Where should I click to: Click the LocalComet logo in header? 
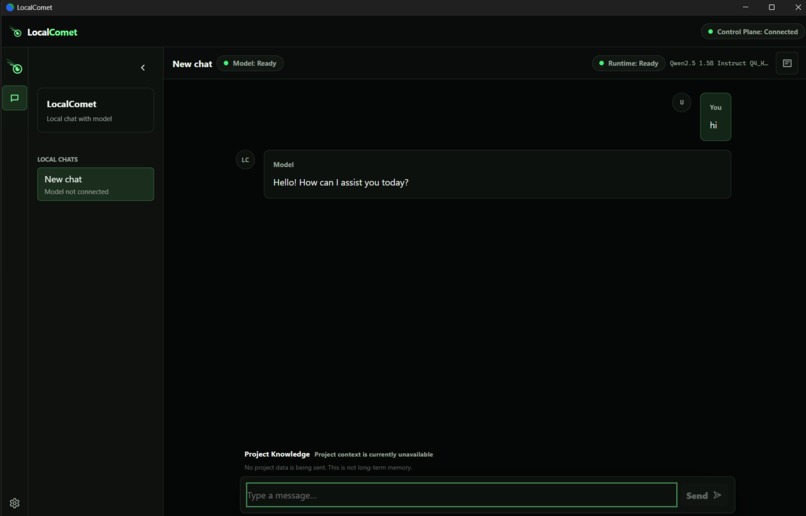pyautogui.click(x=44, y=32)
